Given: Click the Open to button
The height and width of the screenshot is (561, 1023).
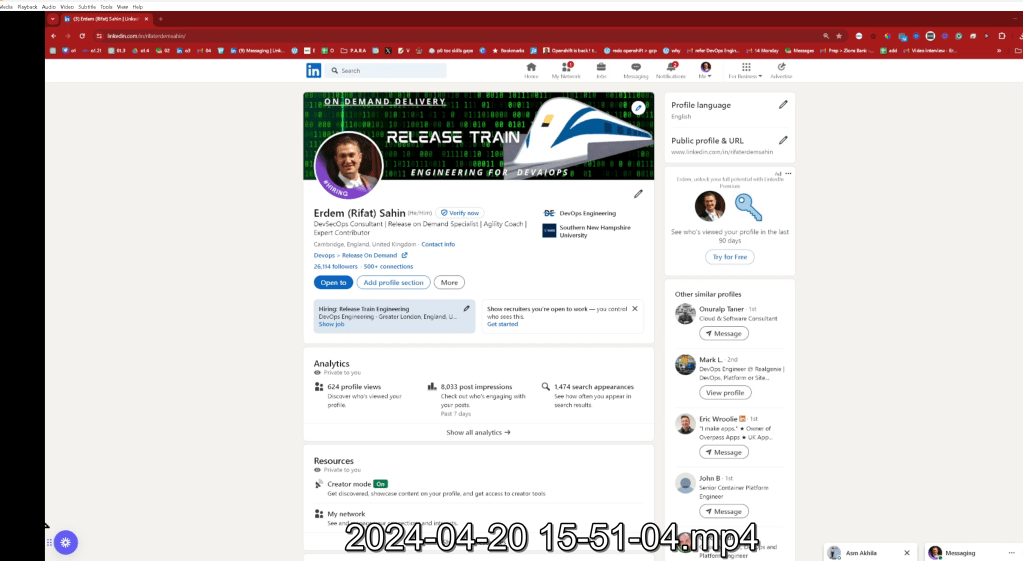Looking at the screenshot, I should tap(333, 282).
